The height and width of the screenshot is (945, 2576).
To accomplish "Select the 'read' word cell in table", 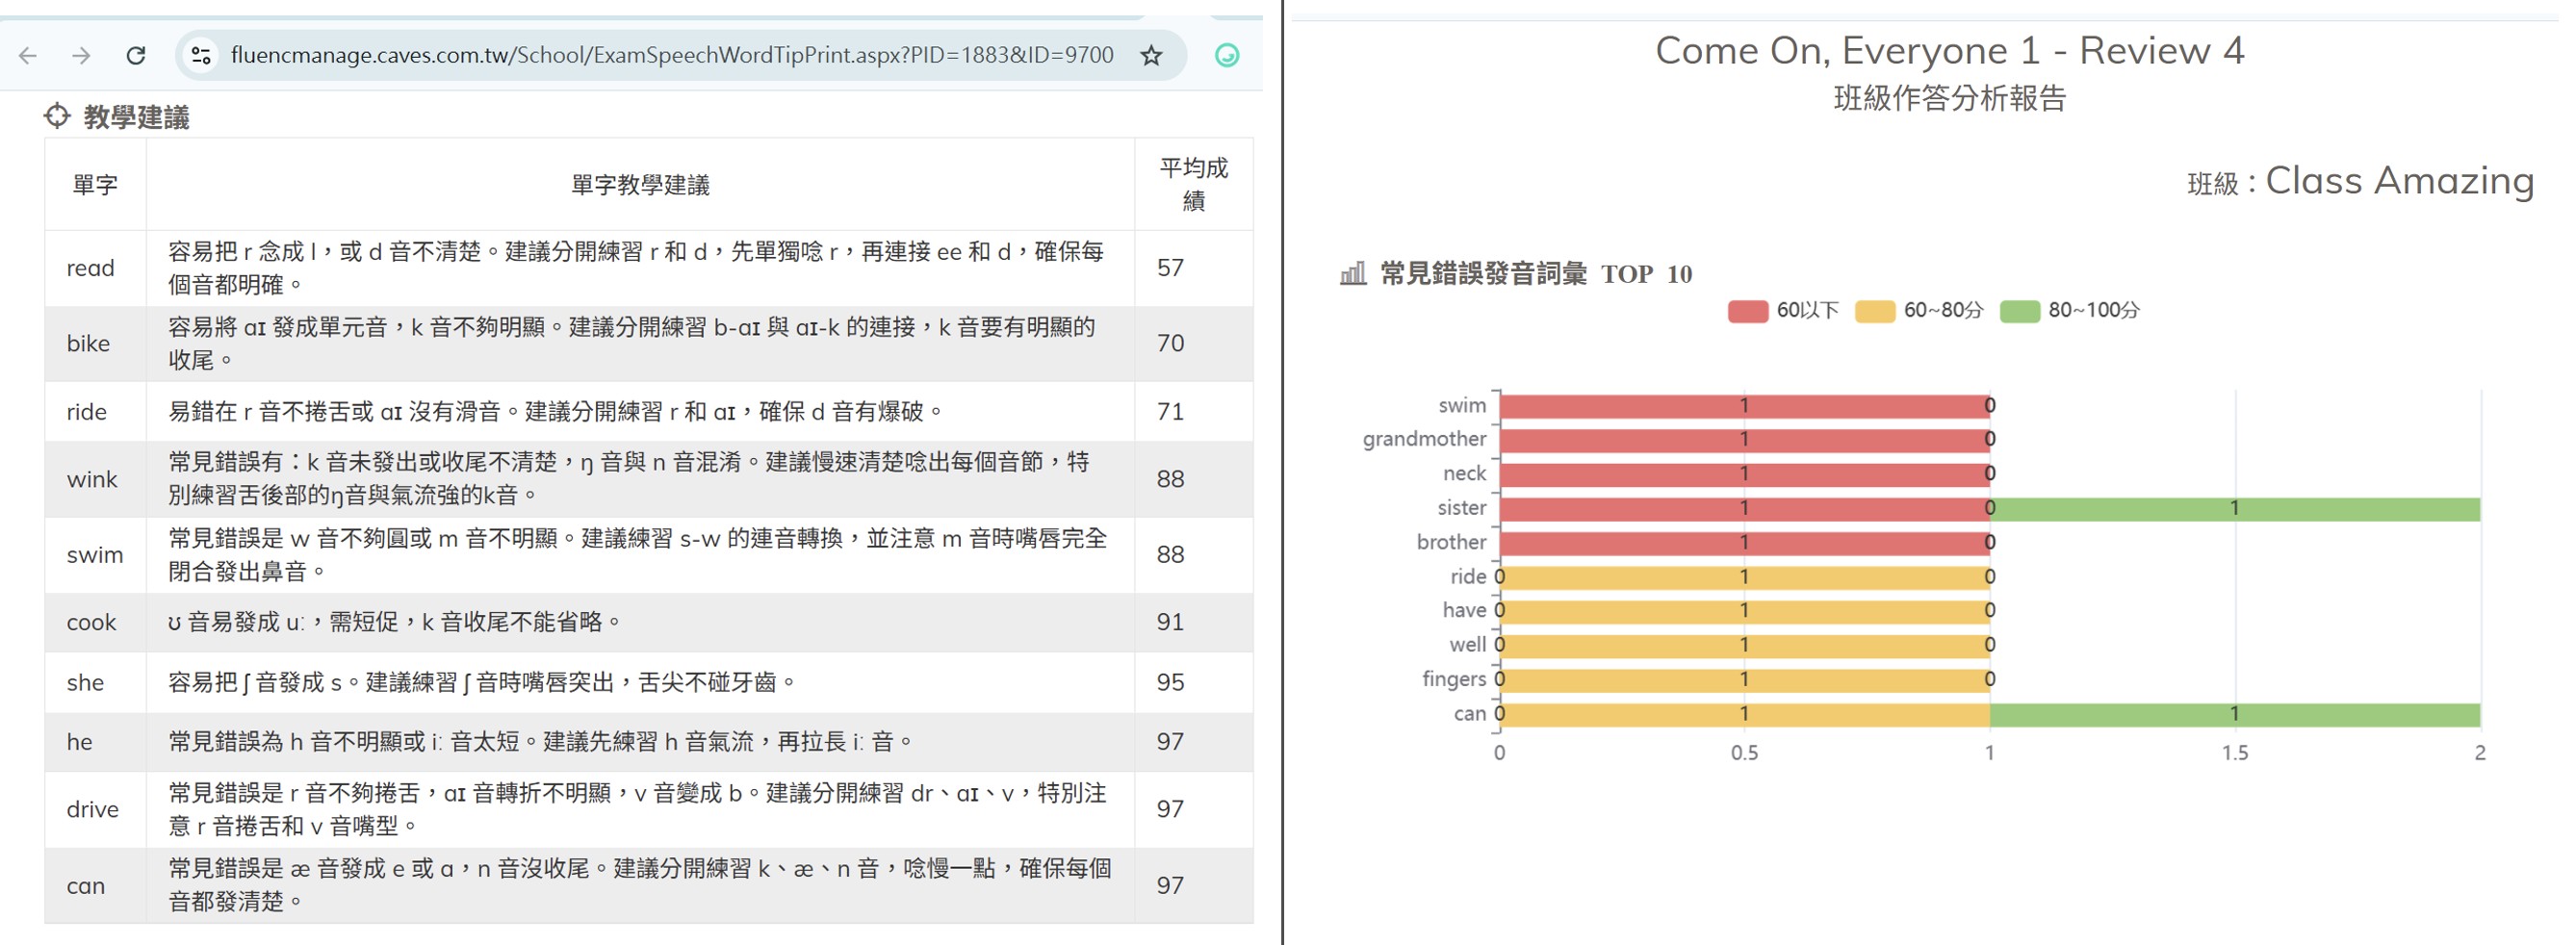I will tap(91, 268).
